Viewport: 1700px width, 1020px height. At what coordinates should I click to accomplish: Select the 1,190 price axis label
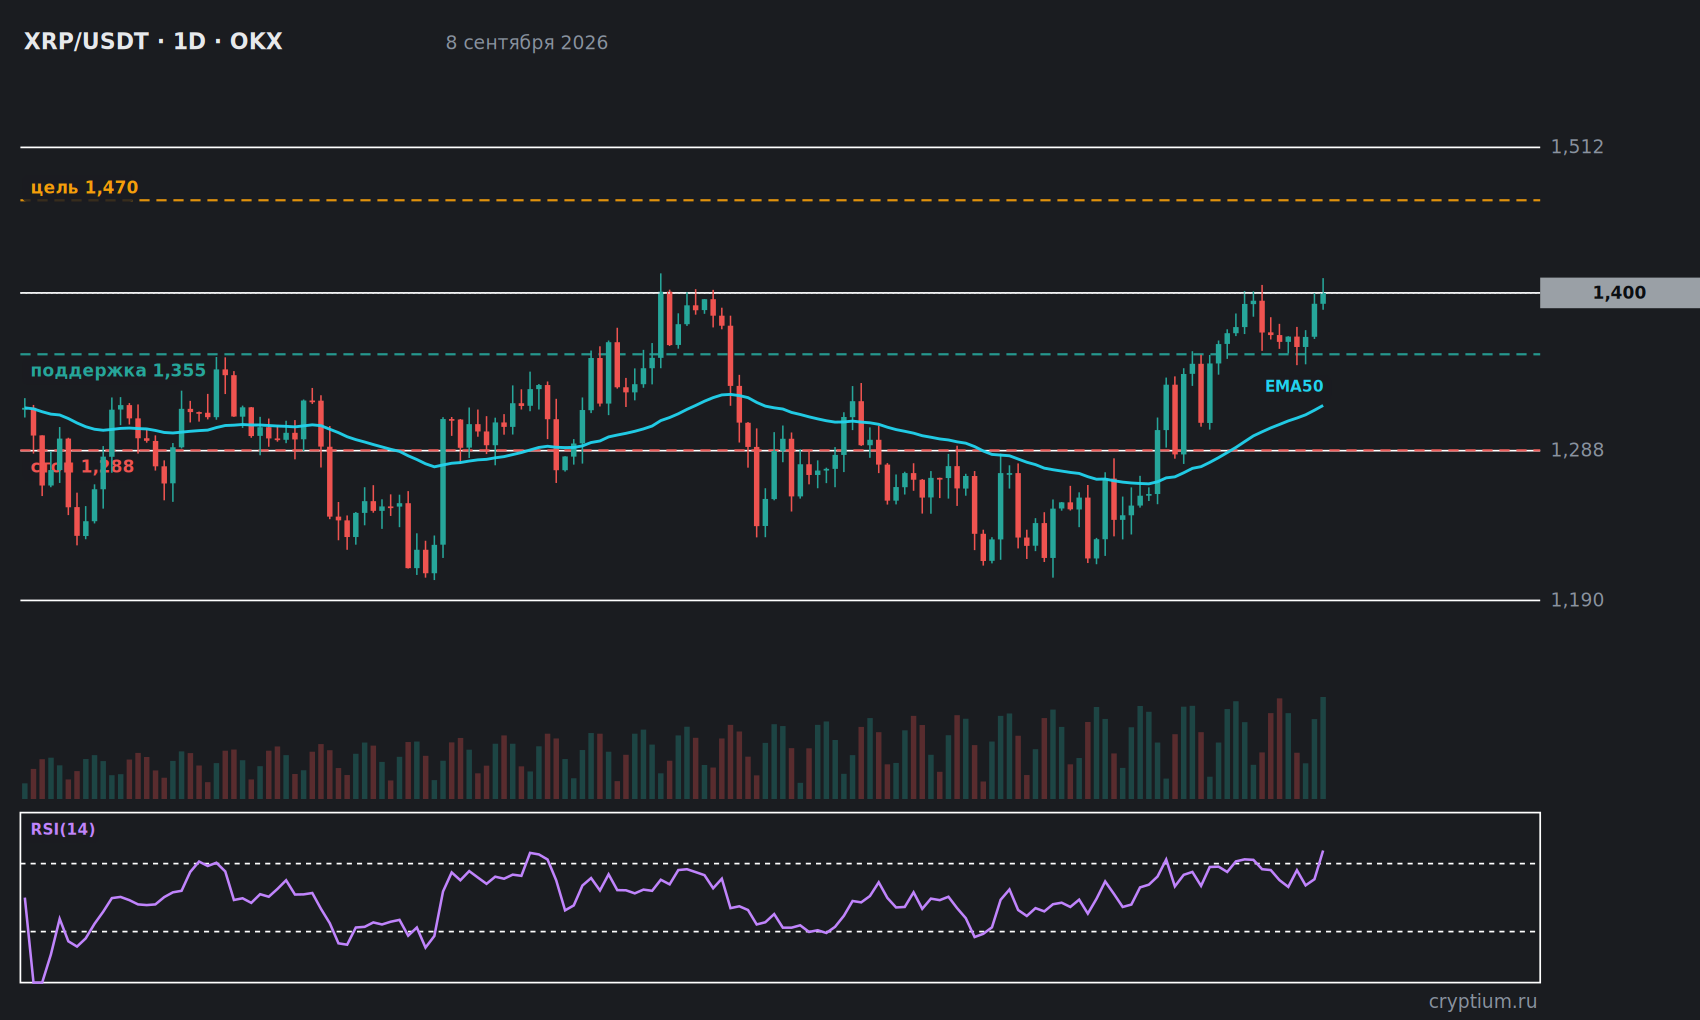pyautogui.click(x=1577, y=600)
